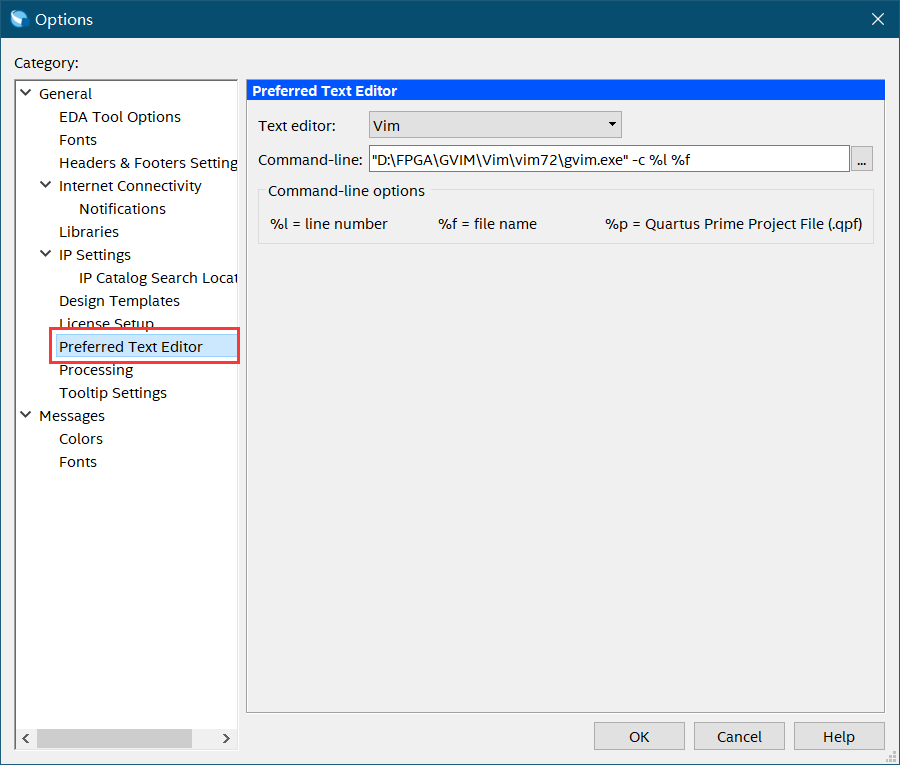Click the Cancel button
The width and height of the screenshot is (900, 765).
739,736
